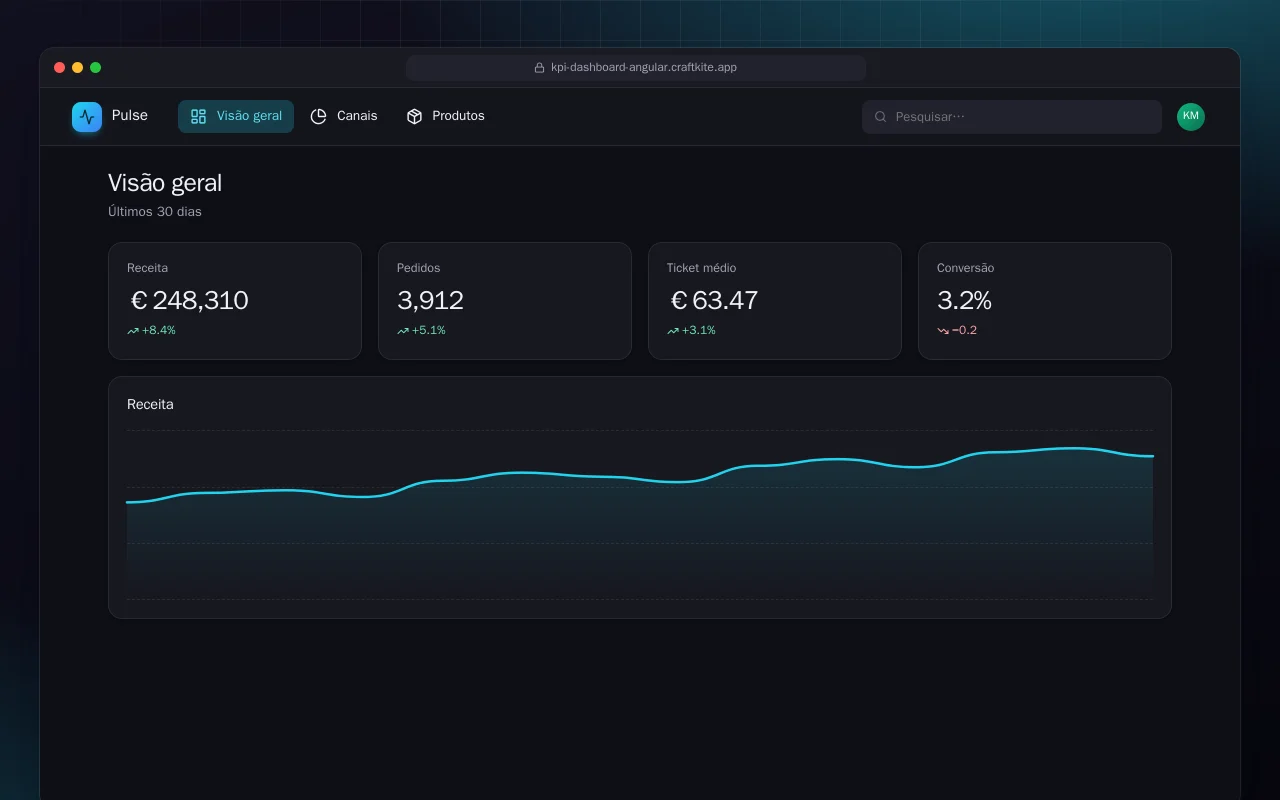The width and height of the screenshot is (1280, 800).
Task: Click the Produtos box icon
Action: click(x=414, y=116)
